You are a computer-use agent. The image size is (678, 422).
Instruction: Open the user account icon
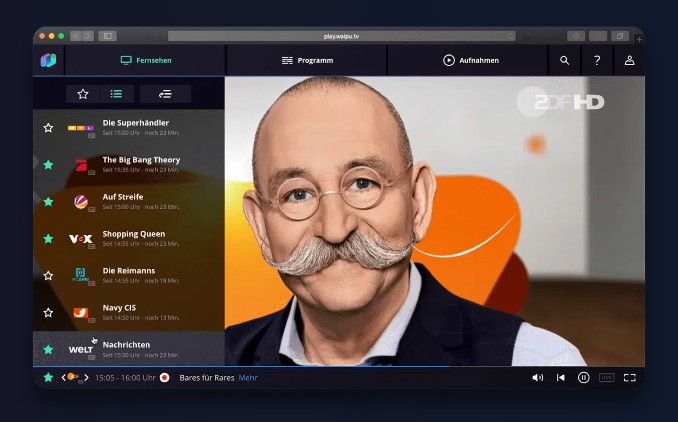pyautogui.click(x=630, y=61)
